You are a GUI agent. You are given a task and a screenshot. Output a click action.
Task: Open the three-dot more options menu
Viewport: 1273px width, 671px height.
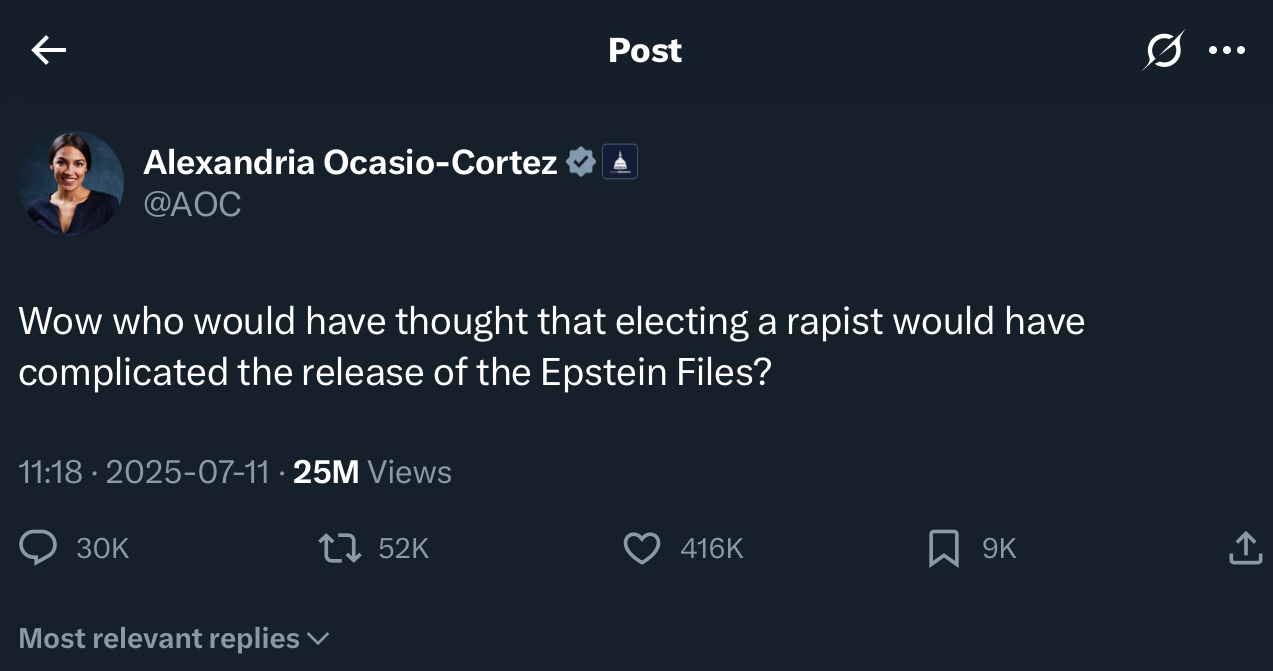click(1227, 49)
